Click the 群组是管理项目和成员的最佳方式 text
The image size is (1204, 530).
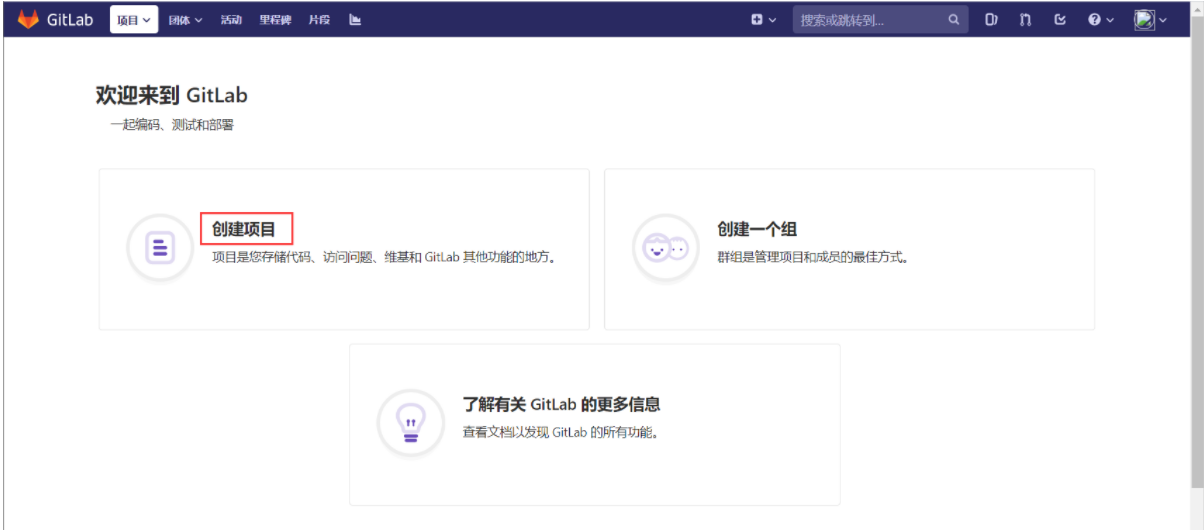(x=814, y=257)
